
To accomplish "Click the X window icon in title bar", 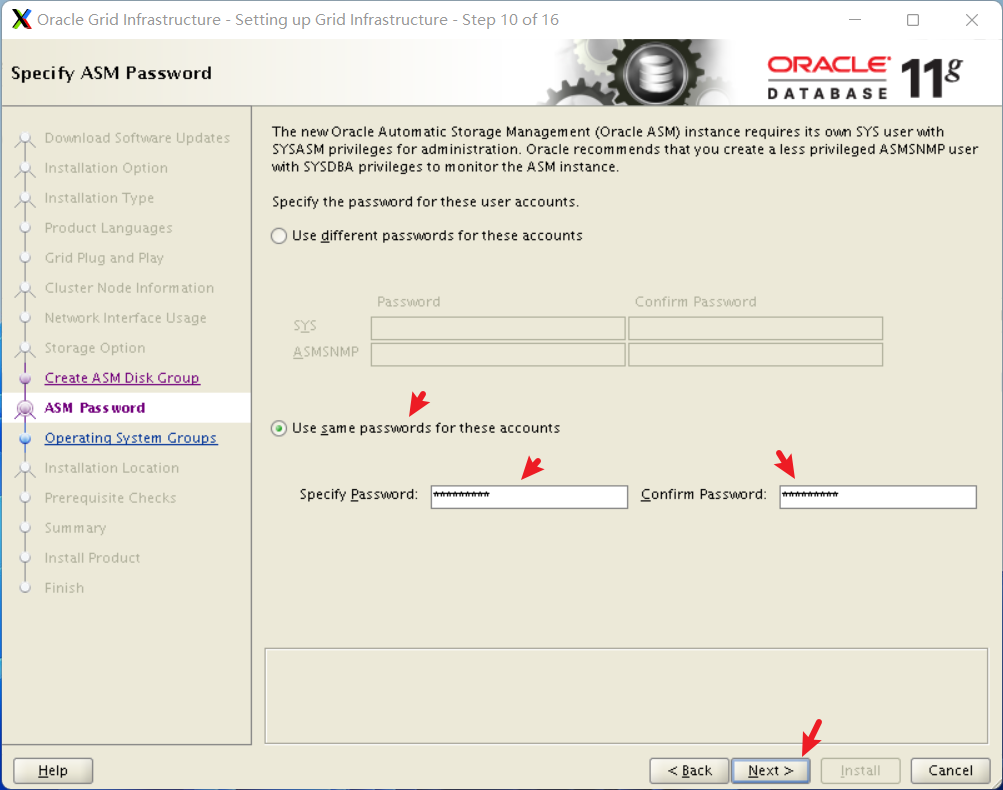I will (22, 19).
